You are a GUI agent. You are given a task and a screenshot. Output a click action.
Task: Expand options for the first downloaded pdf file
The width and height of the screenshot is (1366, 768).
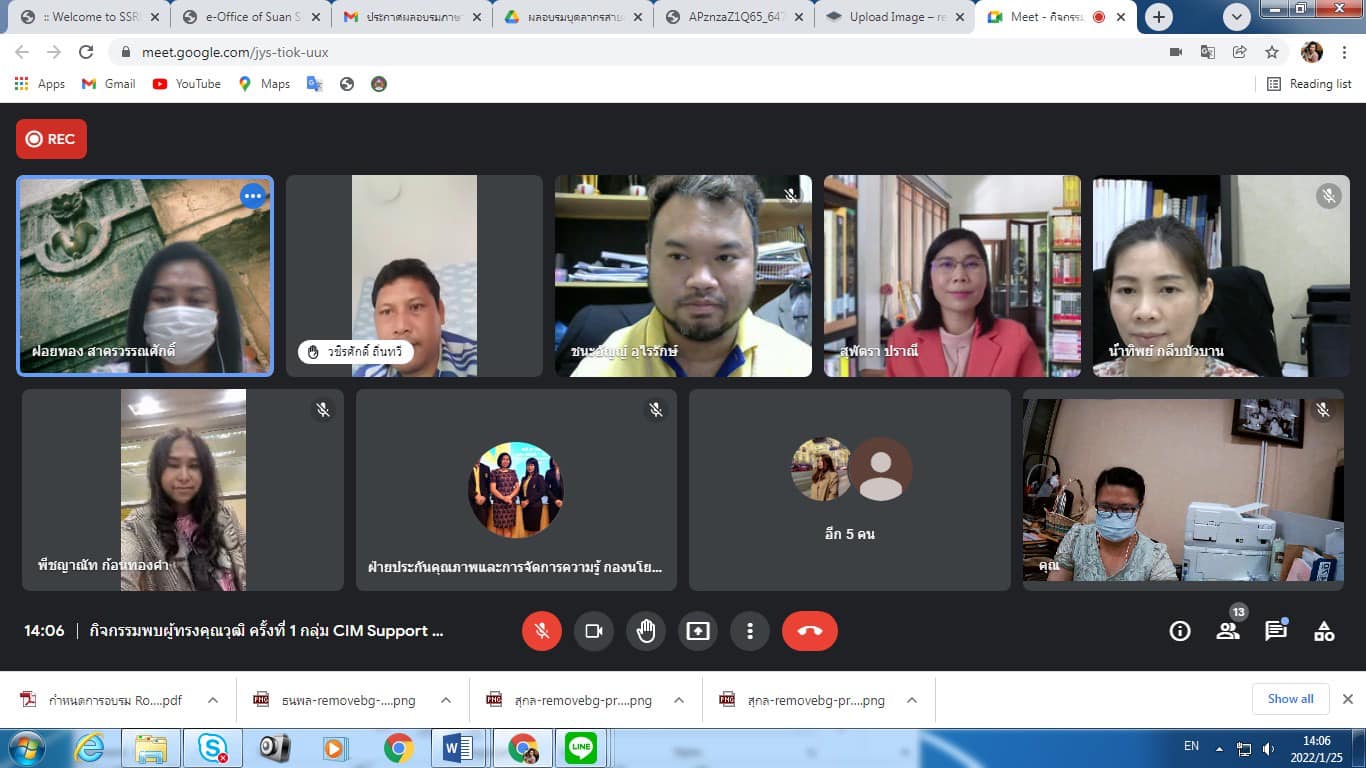click(x=213, y=700)
